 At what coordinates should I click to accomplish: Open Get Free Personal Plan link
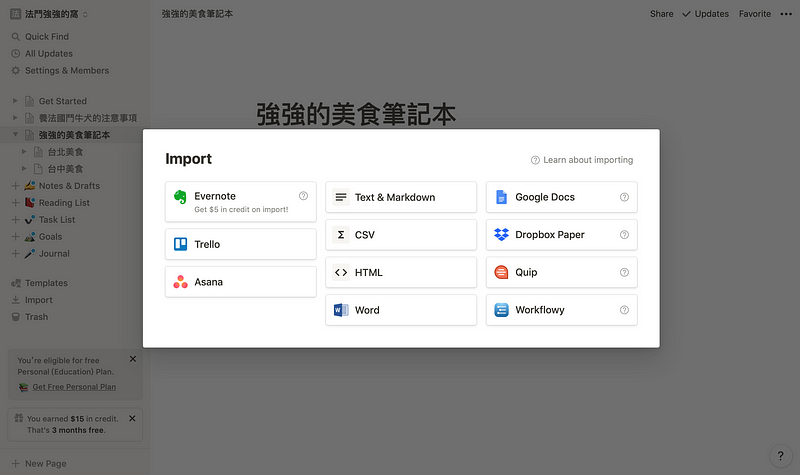74,387
